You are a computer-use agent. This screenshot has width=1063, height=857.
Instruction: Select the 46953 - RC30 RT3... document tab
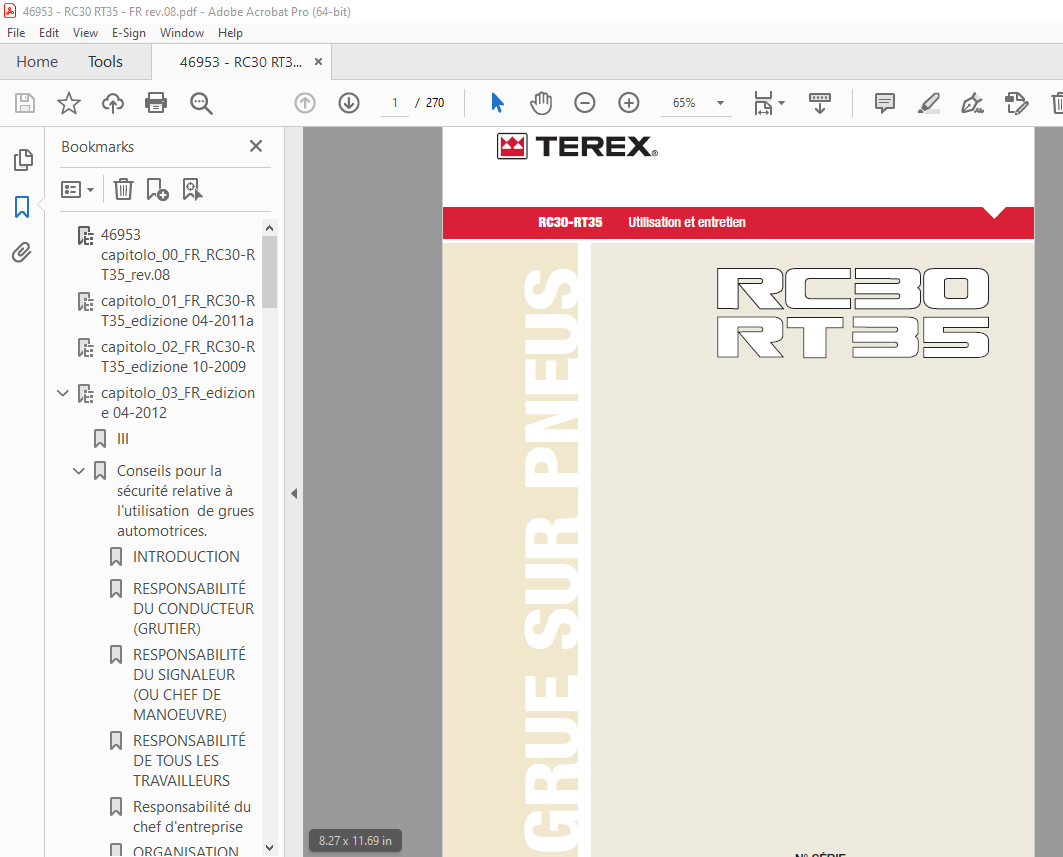tap(241, 62)
